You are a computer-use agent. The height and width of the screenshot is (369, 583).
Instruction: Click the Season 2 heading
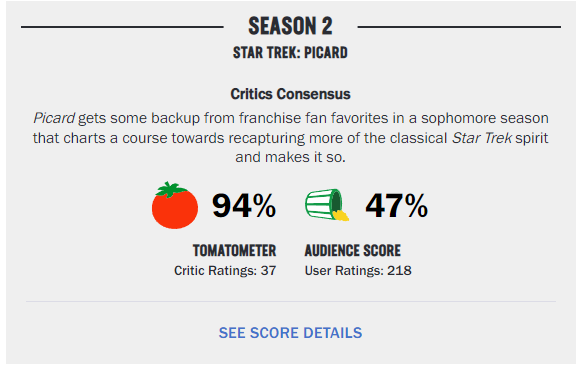pyautogui.click(x=290, y=26)
